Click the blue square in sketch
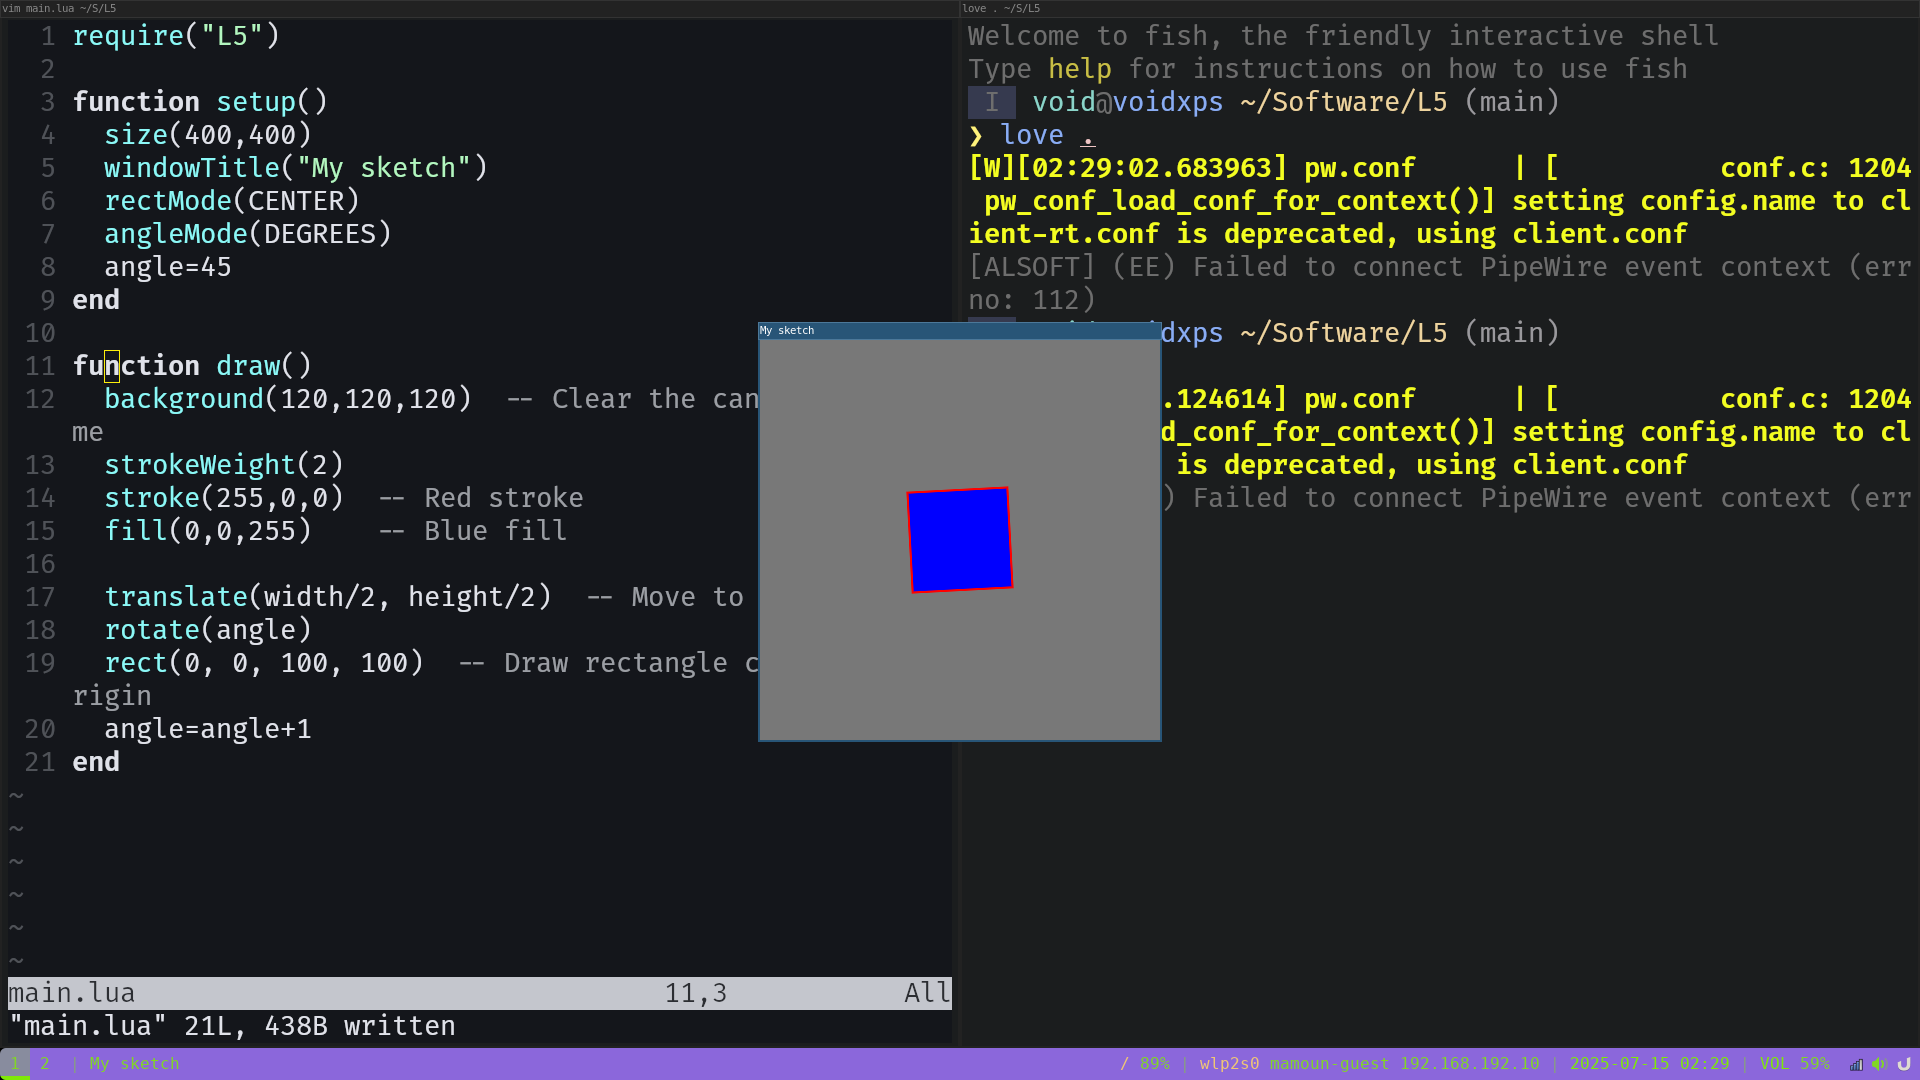The height and width of the screenshot is (1080, 1920). click(959, 540)
